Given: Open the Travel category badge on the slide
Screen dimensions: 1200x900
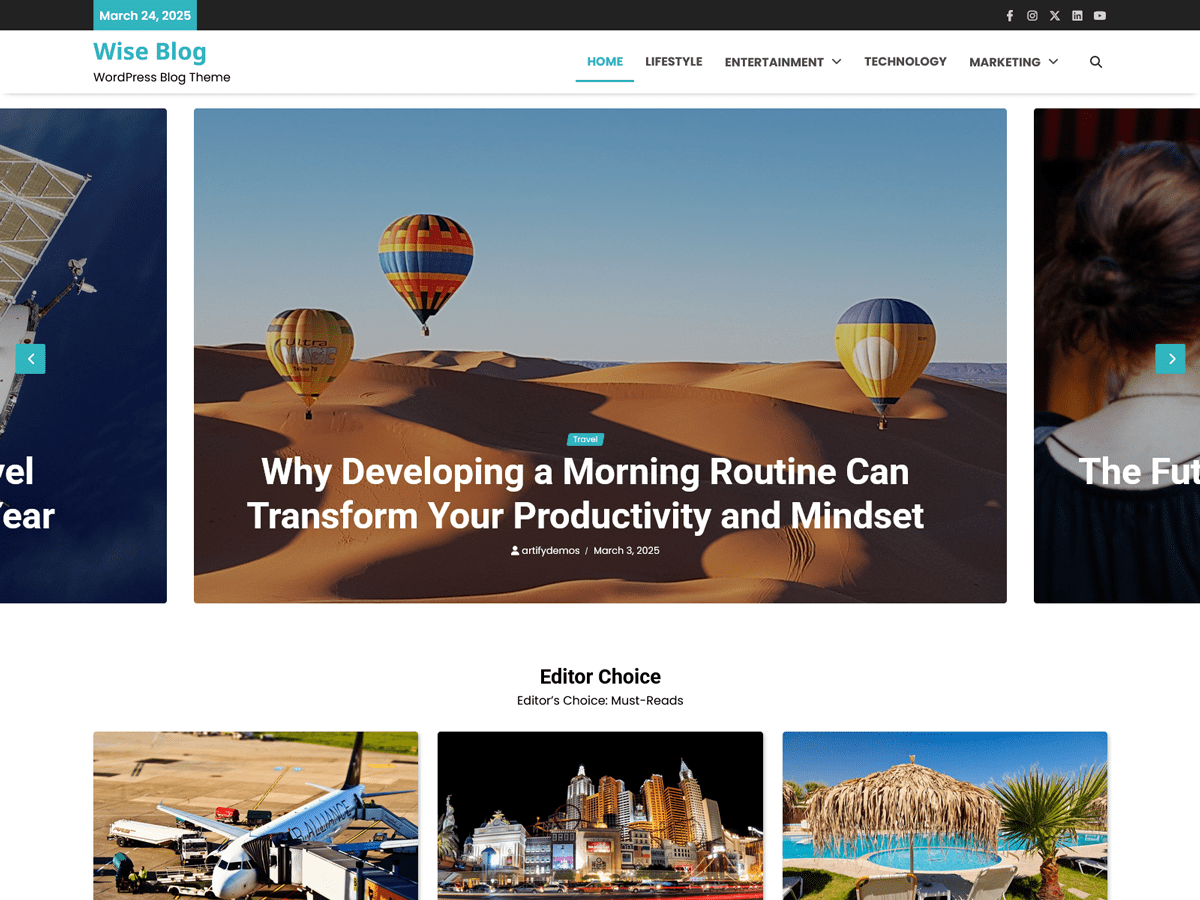Looking at the screenshot, I should [585, 439].
